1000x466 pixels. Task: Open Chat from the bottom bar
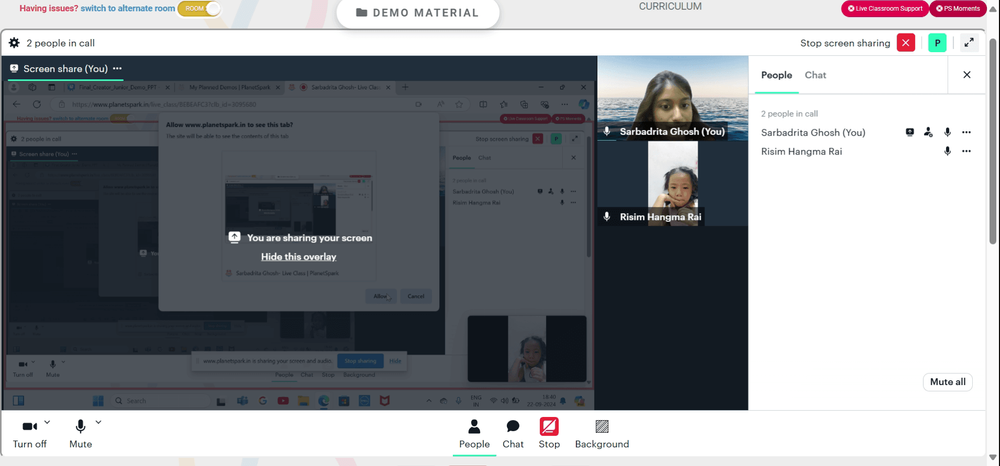pyautogui.click(x=513, y=434)
